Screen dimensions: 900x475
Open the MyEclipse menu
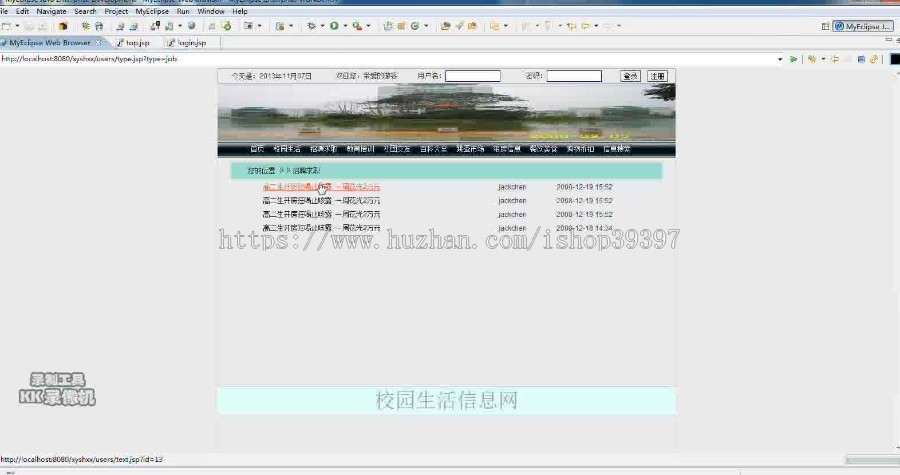click(152, 11)
